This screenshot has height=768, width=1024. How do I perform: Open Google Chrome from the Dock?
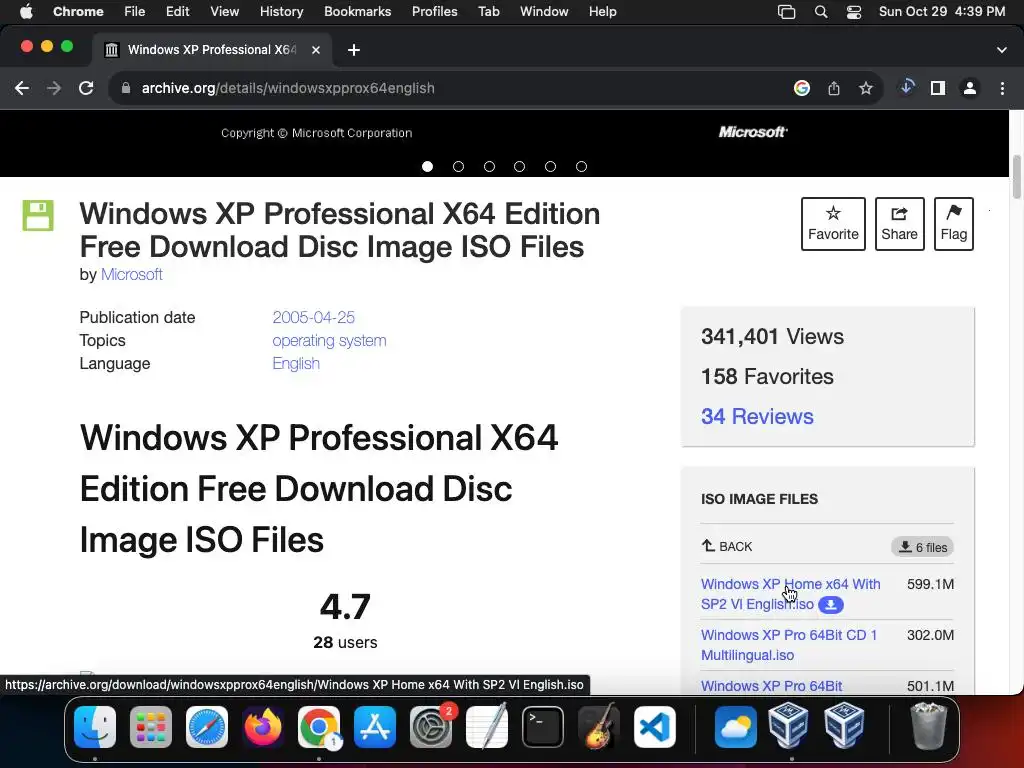[319, 727]
